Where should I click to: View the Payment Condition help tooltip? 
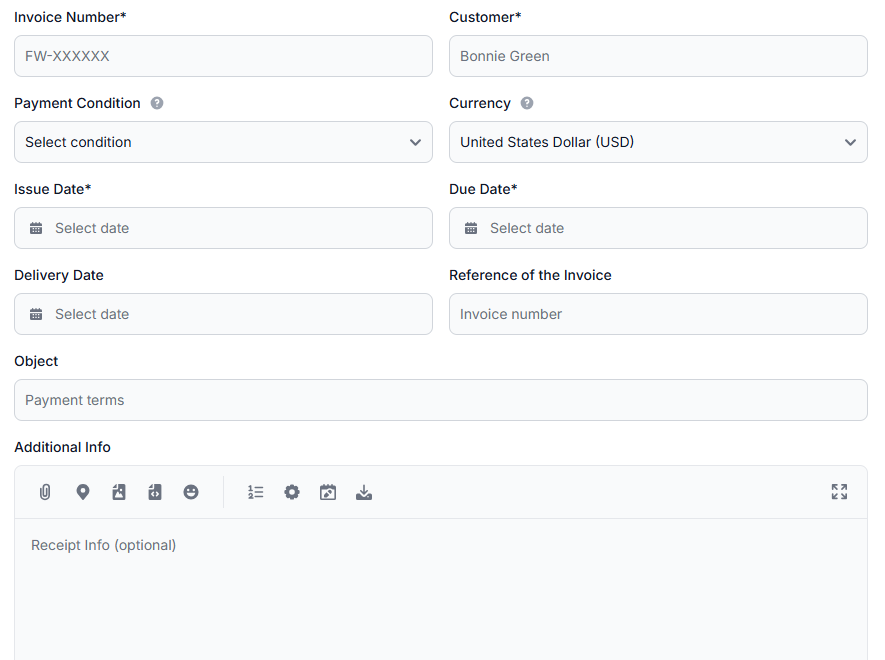coord(157,103)
